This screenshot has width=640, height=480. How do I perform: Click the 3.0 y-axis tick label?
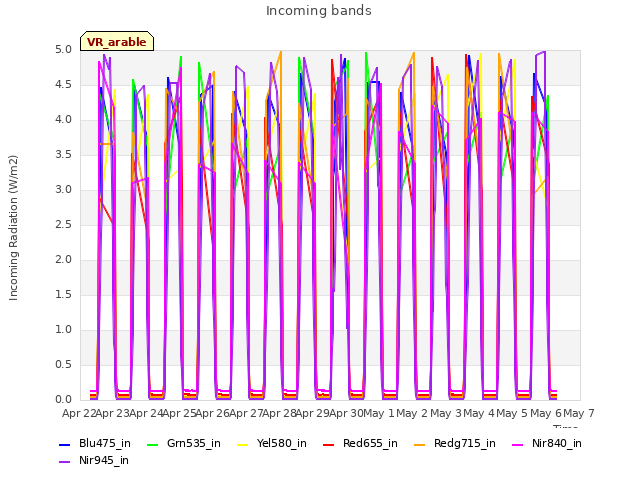pos(63,190)
